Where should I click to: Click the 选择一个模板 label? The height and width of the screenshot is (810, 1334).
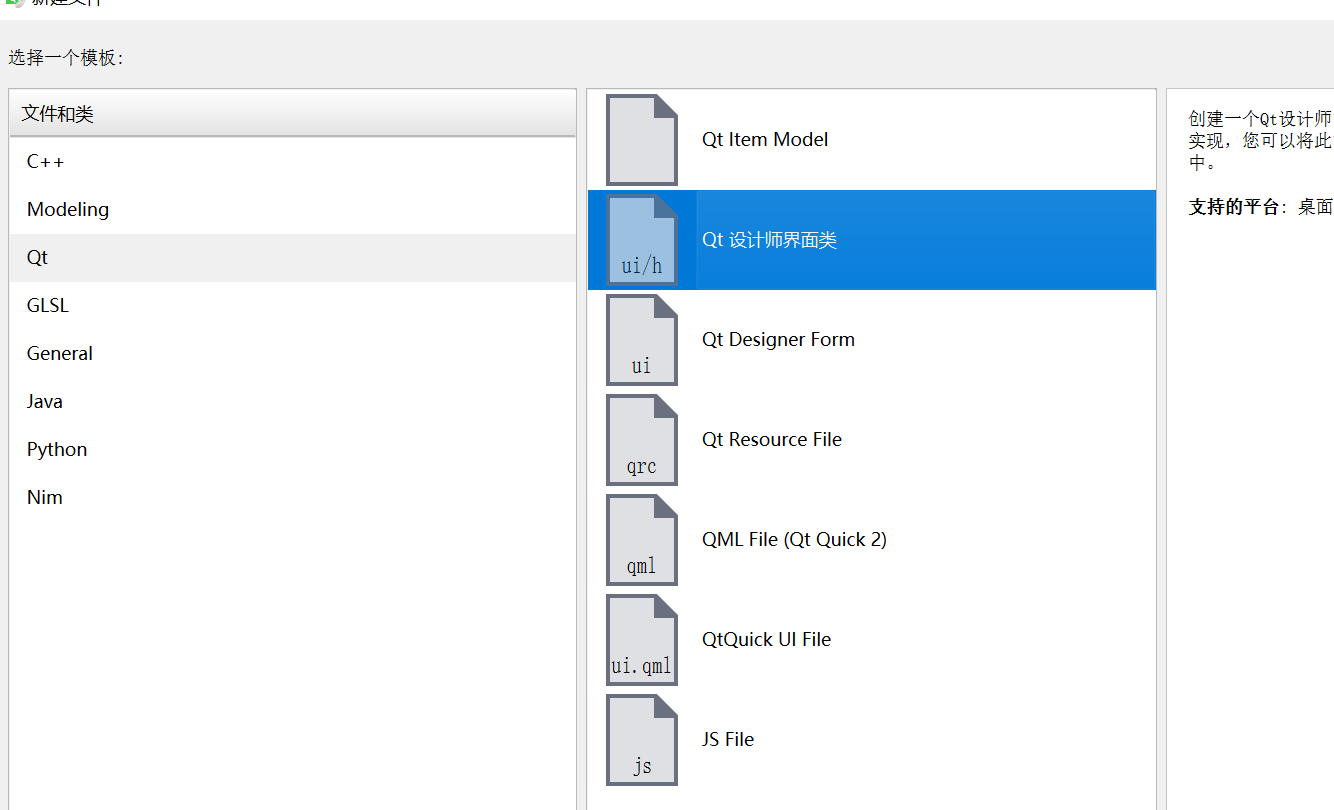pos(66,58)
